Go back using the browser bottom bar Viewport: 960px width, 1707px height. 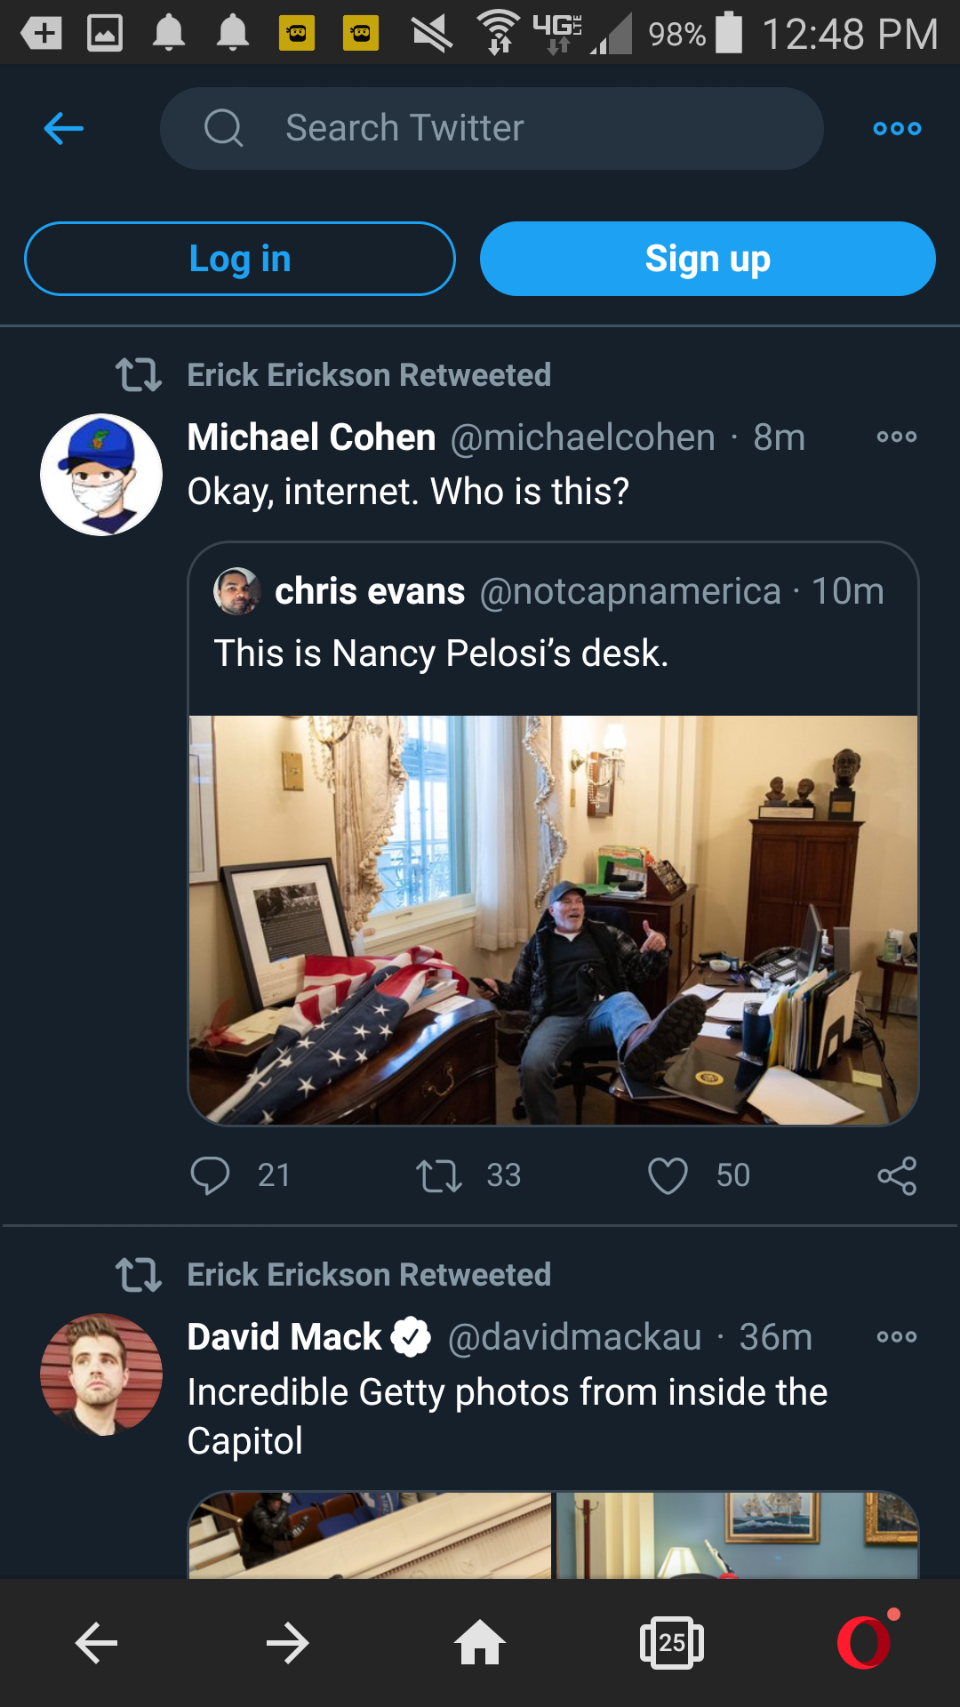coord(97,1643)
